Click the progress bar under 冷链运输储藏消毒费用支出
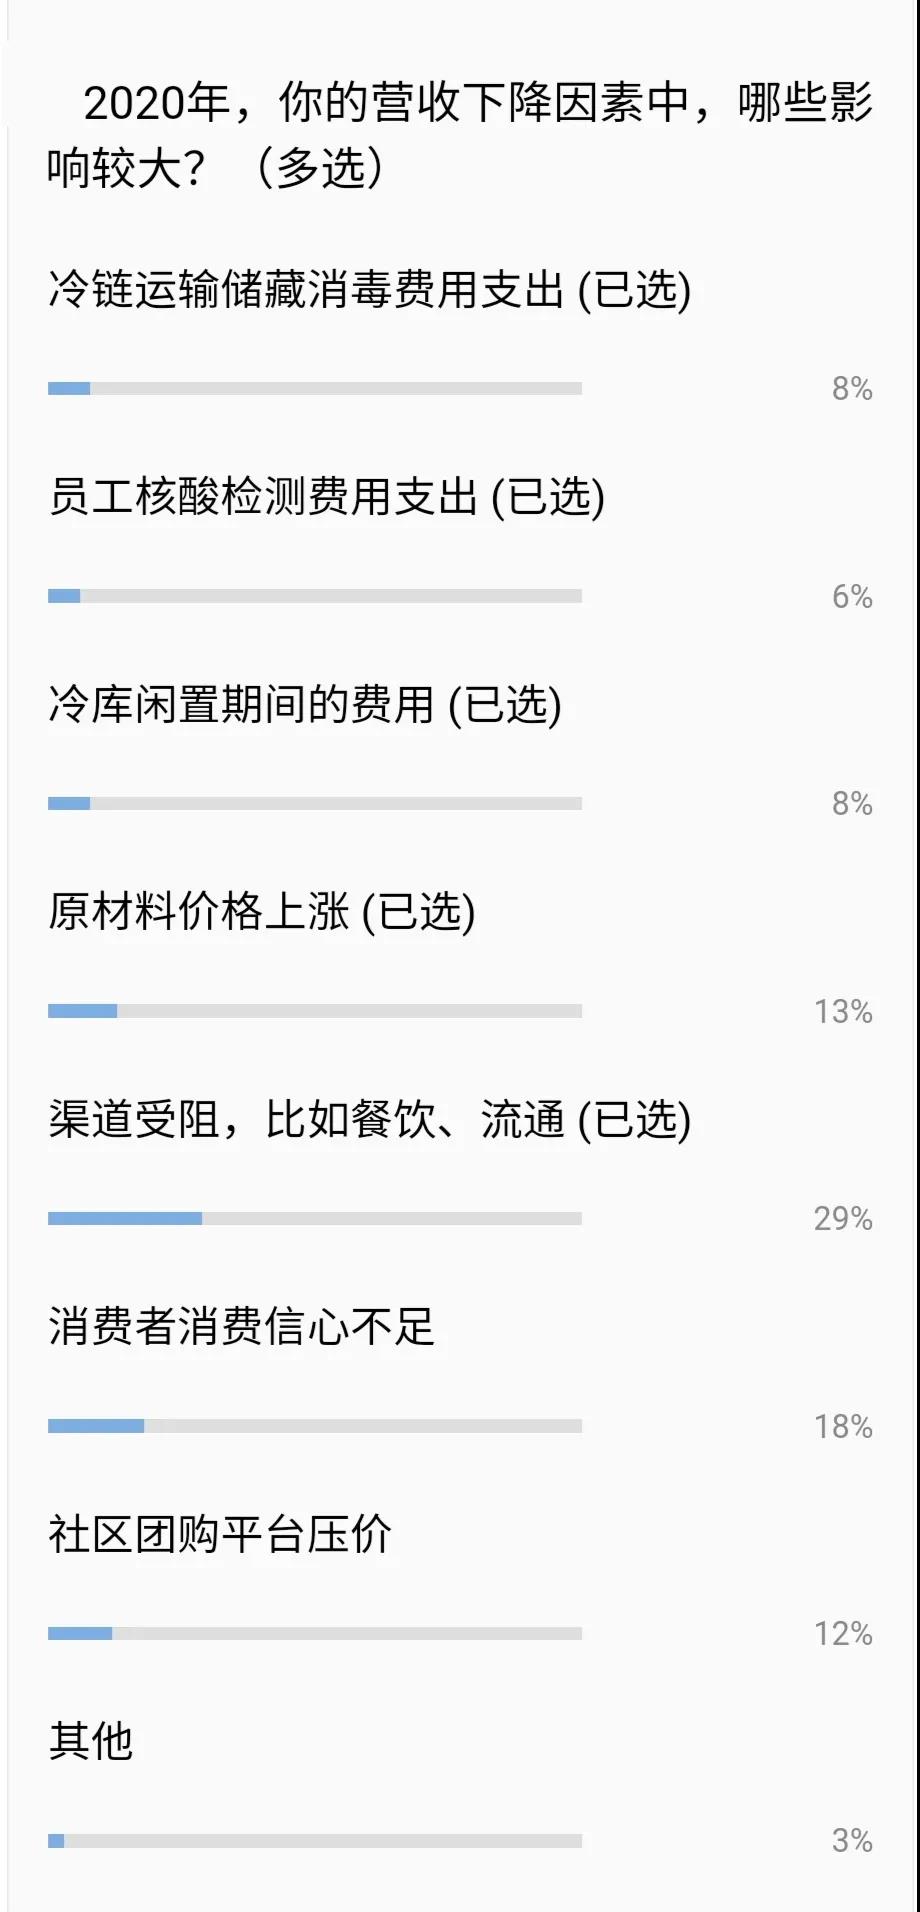Screen dimensions: 920x1912 315,388
